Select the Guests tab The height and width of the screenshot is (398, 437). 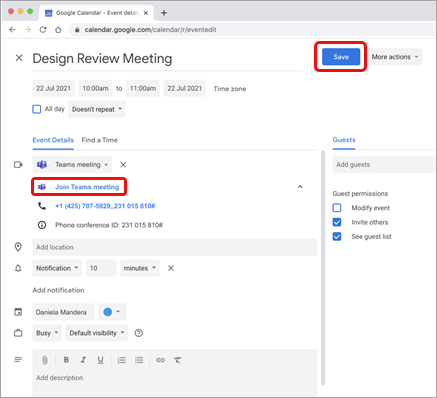coord(344,140)
